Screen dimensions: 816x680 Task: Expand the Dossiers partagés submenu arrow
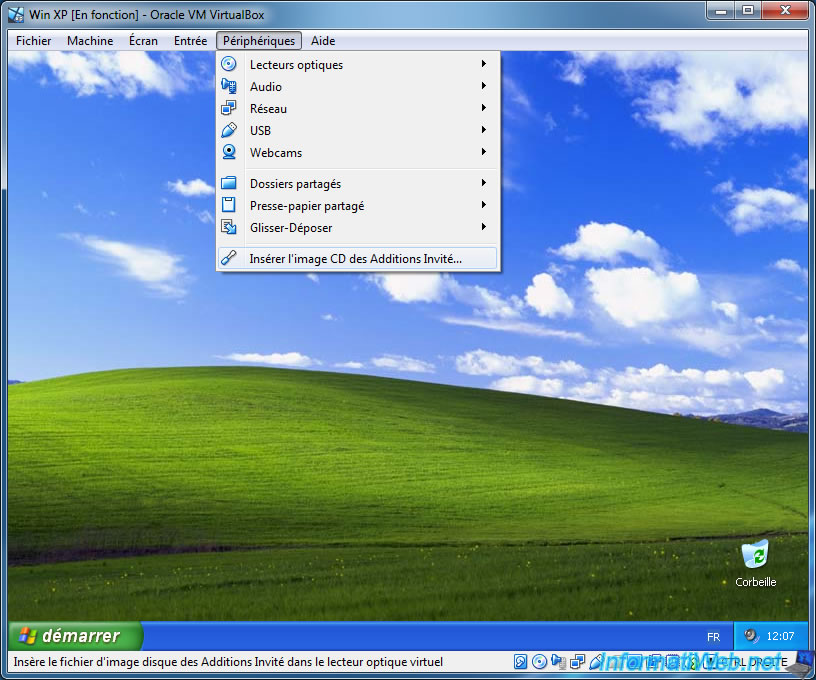[x=483, y=183]
